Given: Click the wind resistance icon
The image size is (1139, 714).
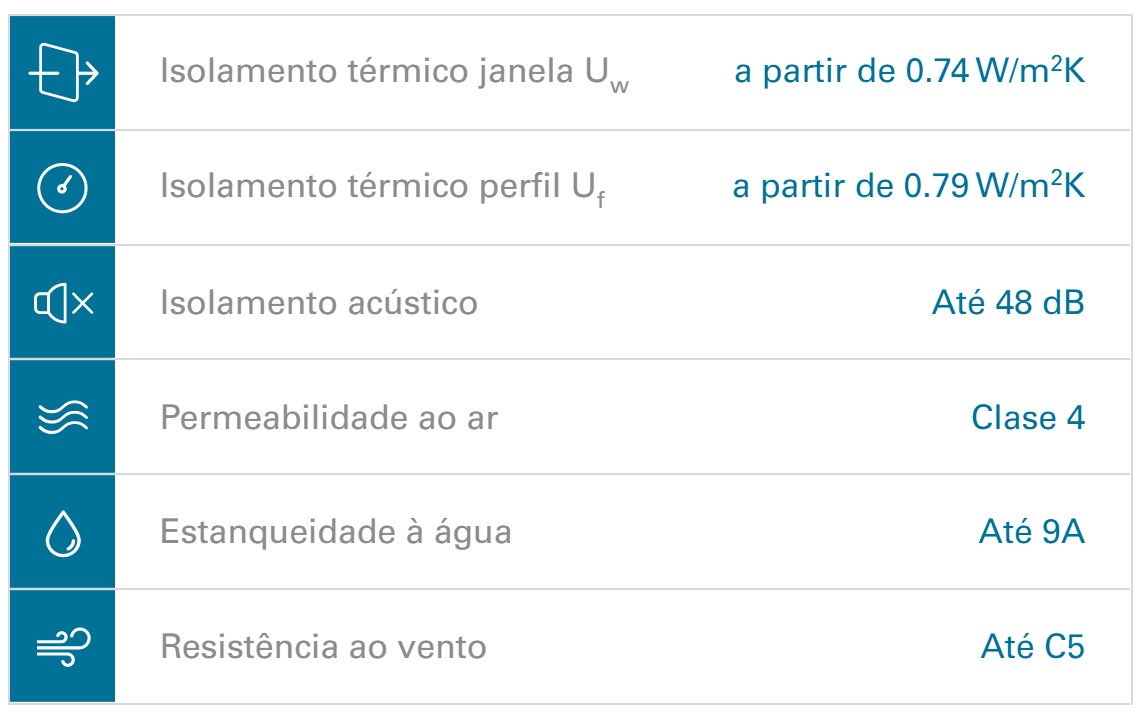Looking at the screenshot, I should pos(64,646).
